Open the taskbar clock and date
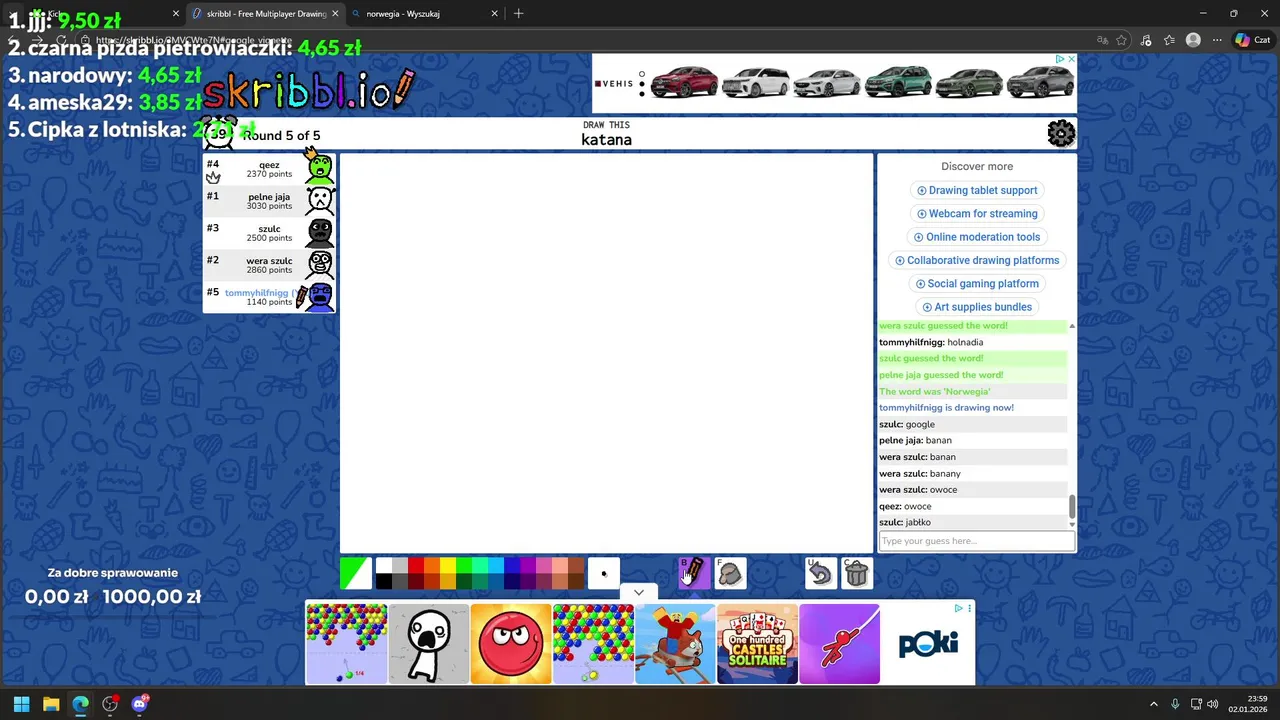The height and width of the screenshot is (720, 1280). (x=1248, y=704)
